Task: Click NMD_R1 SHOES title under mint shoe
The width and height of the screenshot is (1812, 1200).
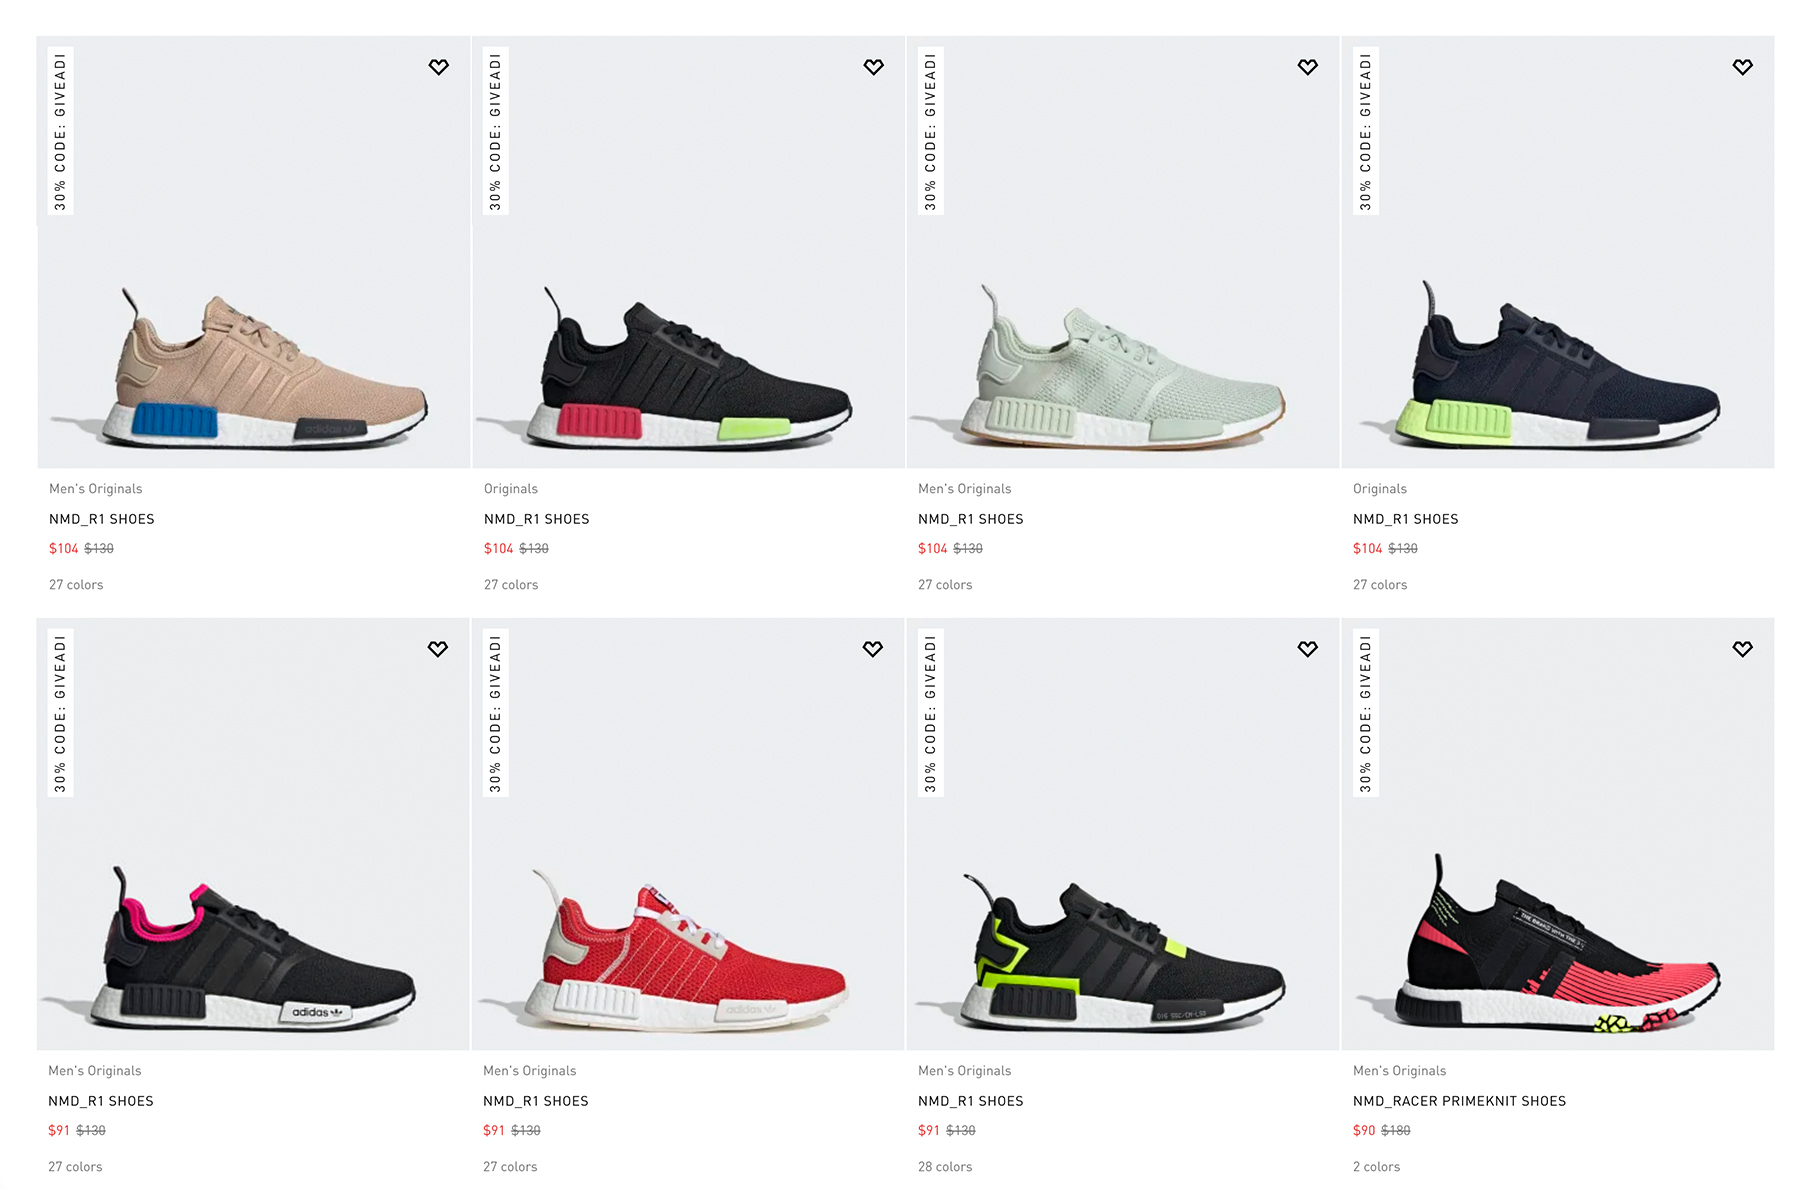Action: (971, 519)
